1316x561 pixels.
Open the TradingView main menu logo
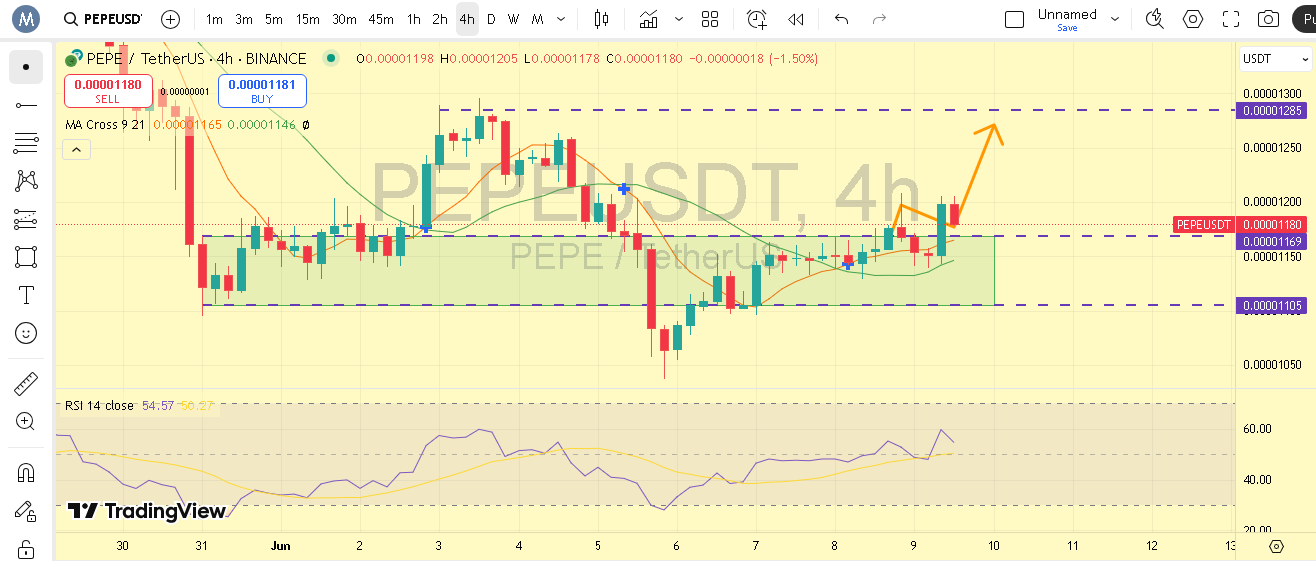(26, 18)
